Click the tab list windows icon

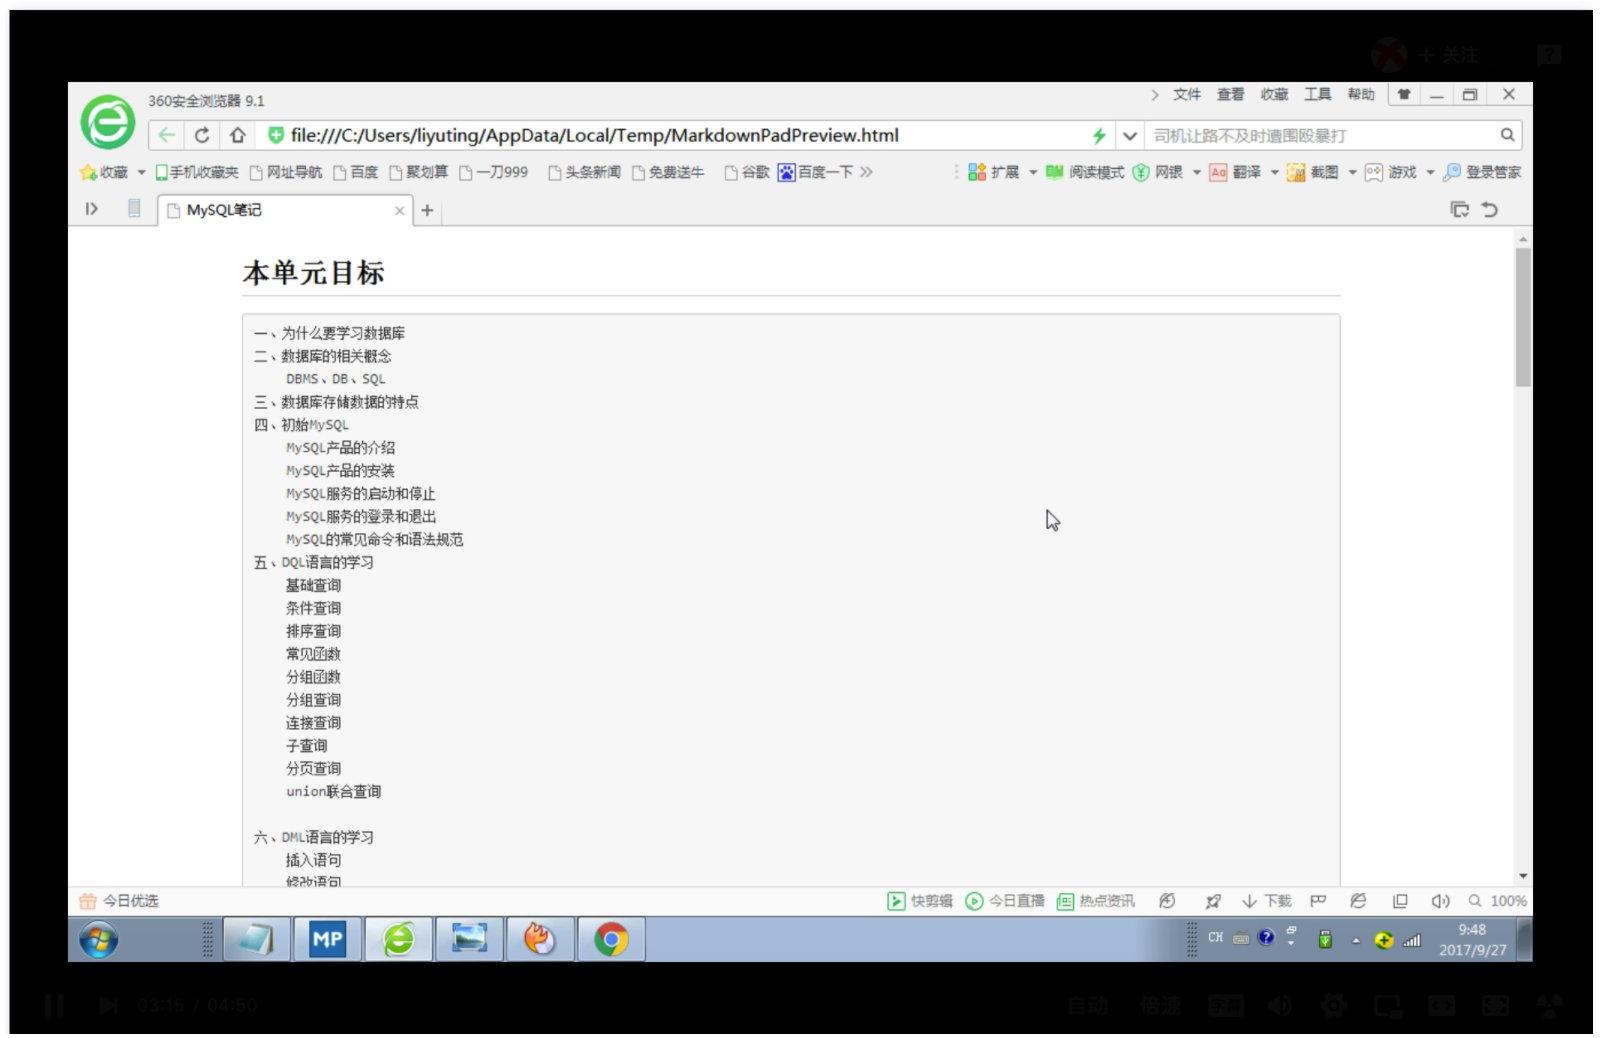tap(1460, 209)
